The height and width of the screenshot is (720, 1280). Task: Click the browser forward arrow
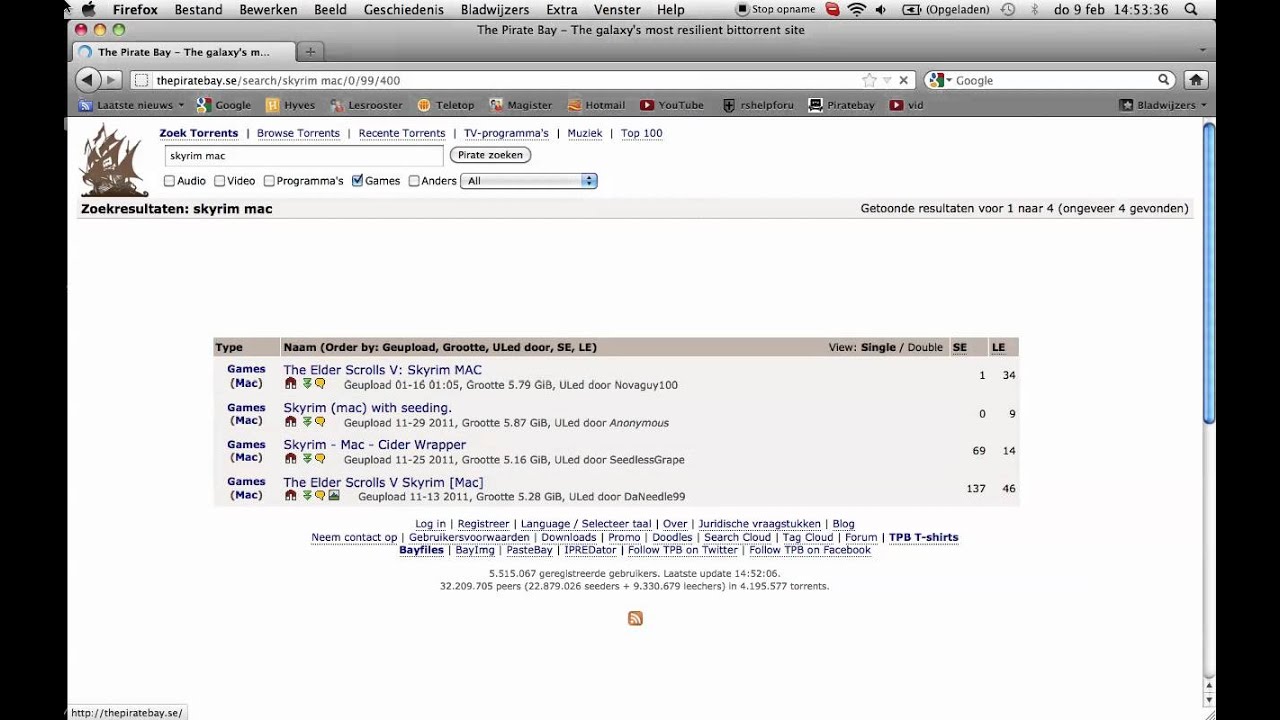point(112,80)
